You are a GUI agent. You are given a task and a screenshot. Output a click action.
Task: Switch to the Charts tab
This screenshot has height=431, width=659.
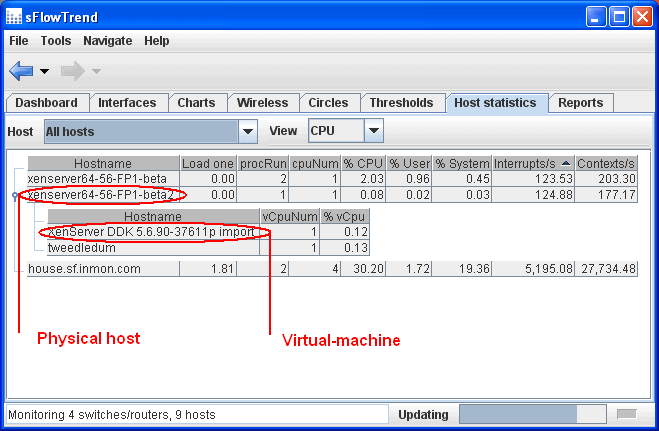(196, 103)
